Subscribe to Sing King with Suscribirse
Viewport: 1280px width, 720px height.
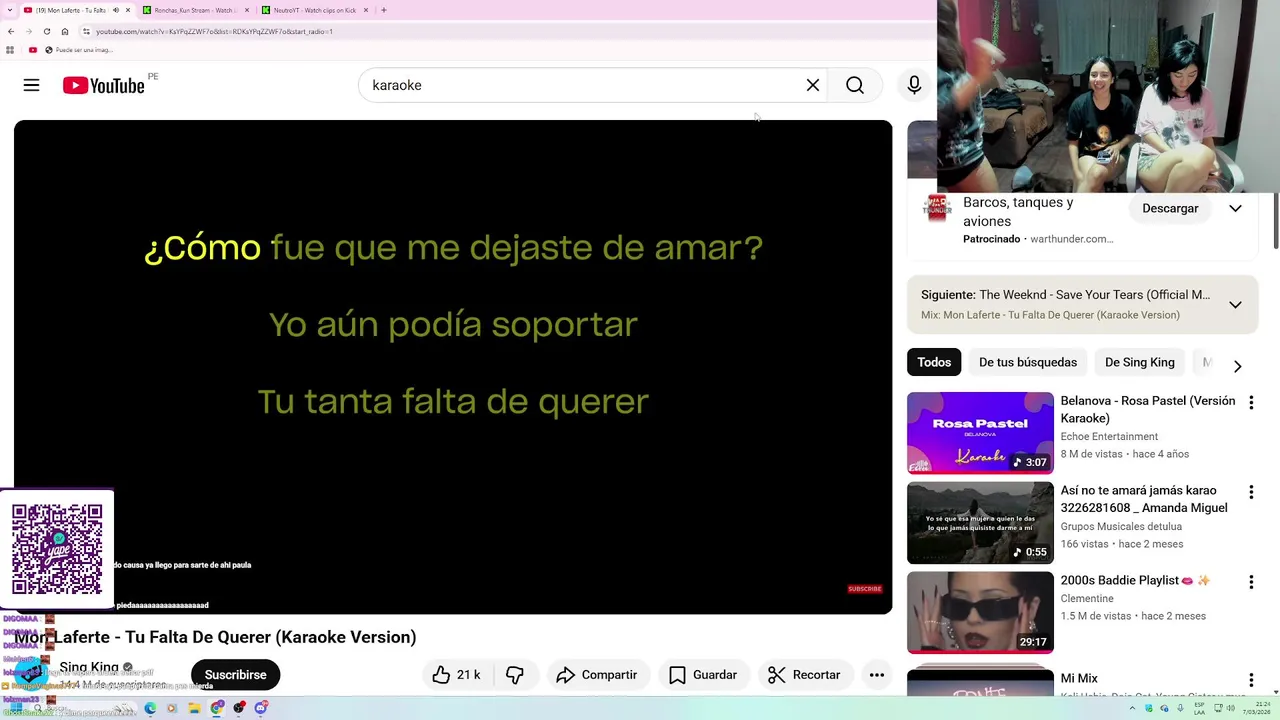pos(235,675)
